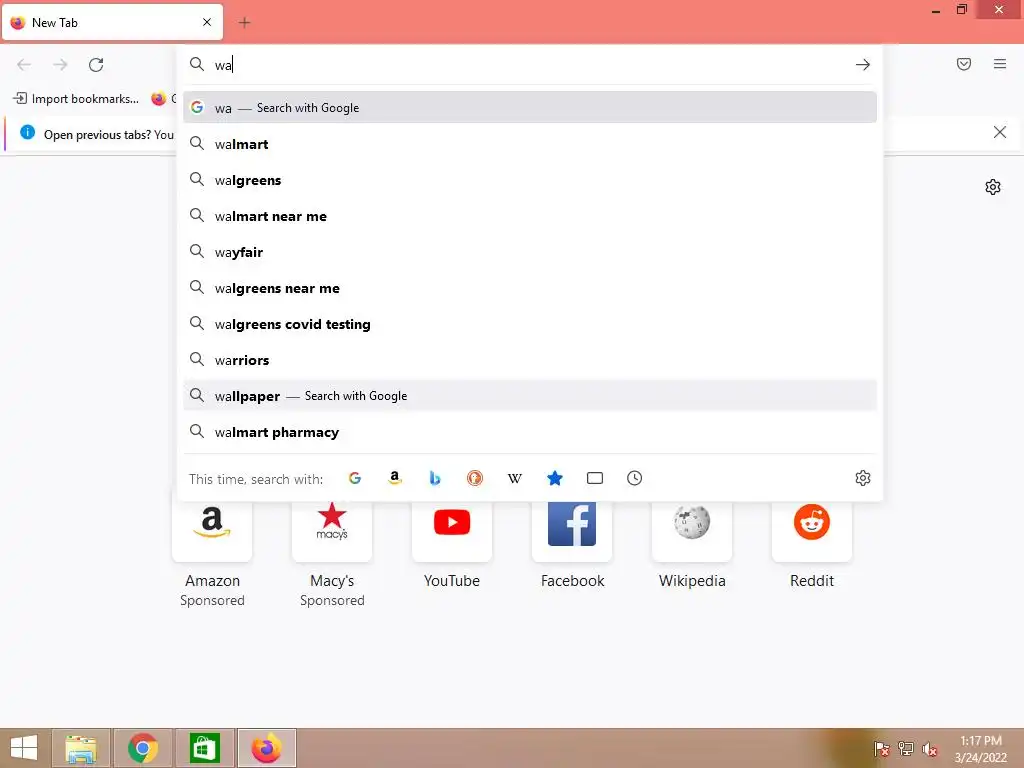Launch Google Chrome from the taskbar

(x=143, y=748)
